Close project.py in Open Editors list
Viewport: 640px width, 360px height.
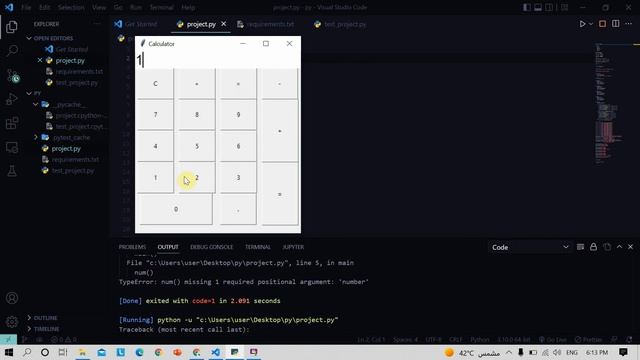pyautogui.click(x=40, y=60)
